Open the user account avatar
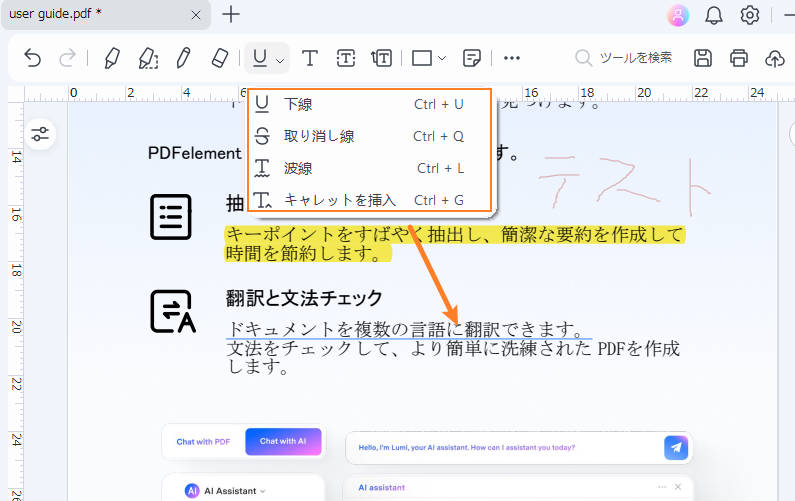 [678, 15]
